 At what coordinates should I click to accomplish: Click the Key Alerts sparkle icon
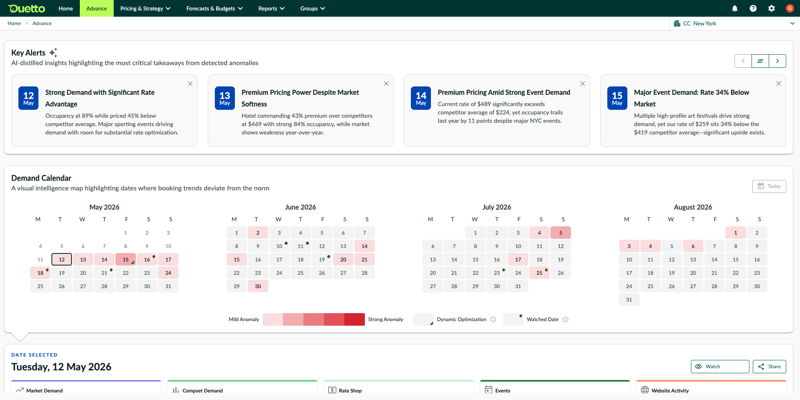coord(53,52)
